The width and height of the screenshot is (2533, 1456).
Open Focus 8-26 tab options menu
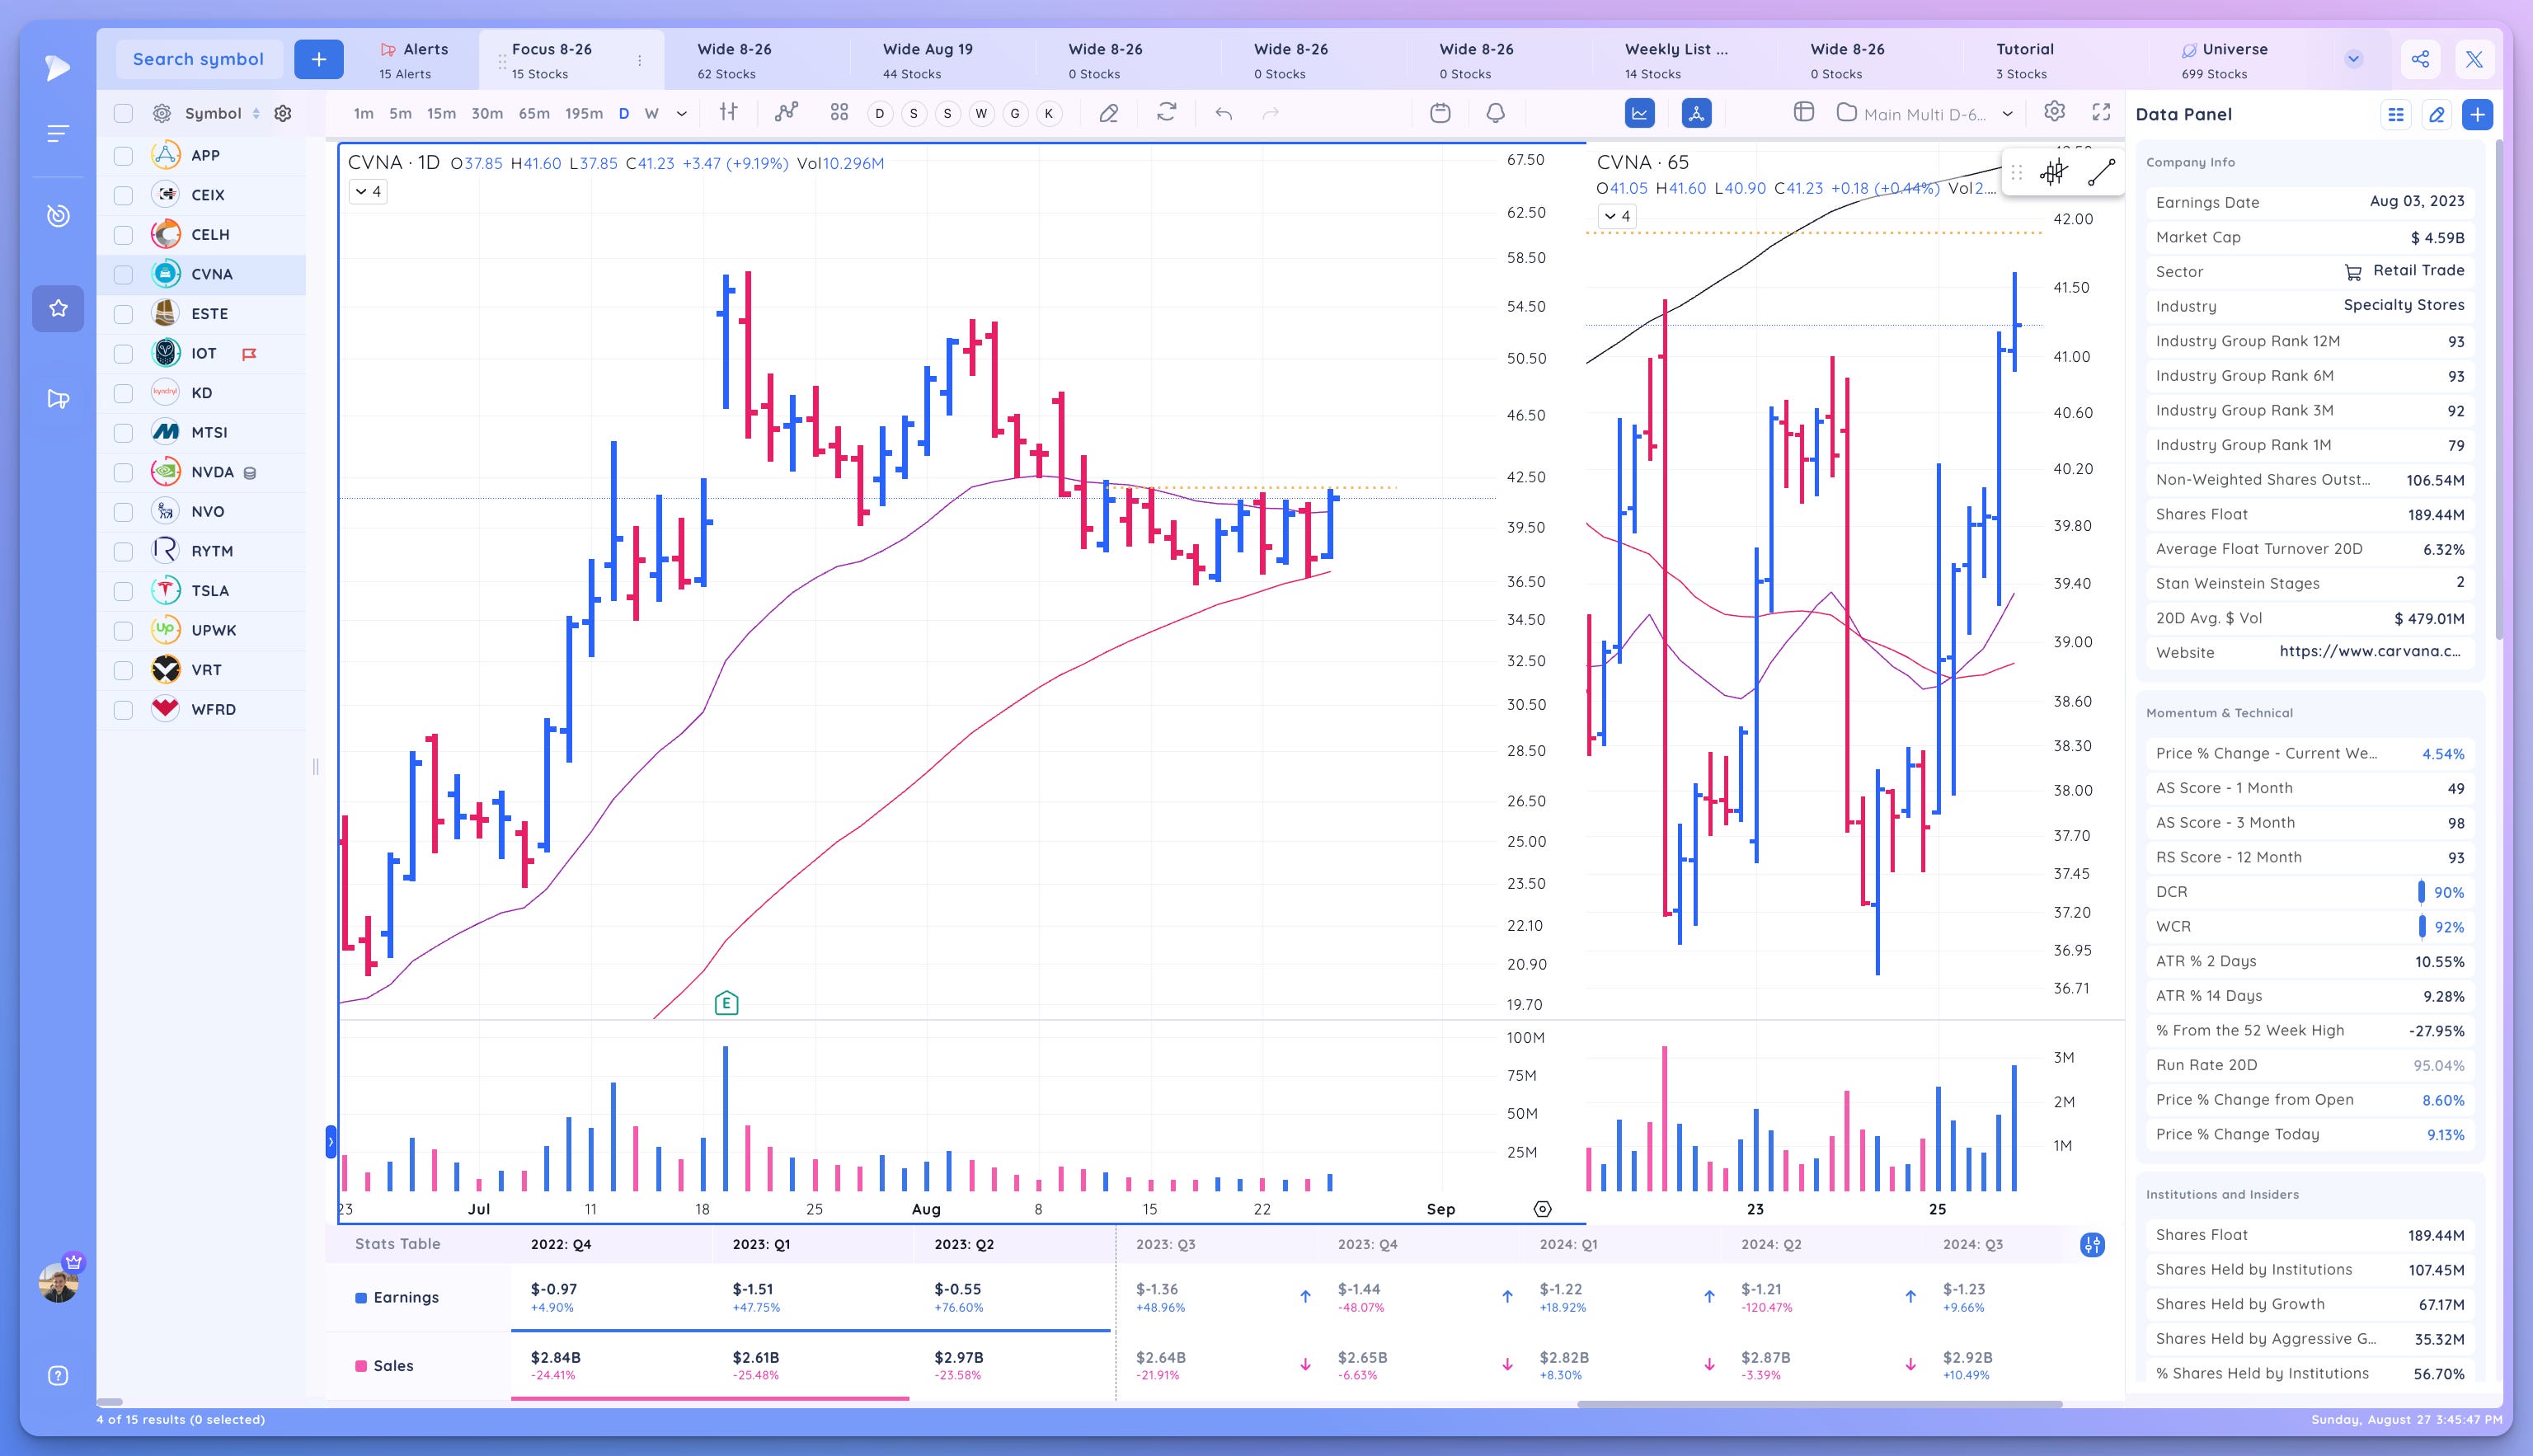640,60
